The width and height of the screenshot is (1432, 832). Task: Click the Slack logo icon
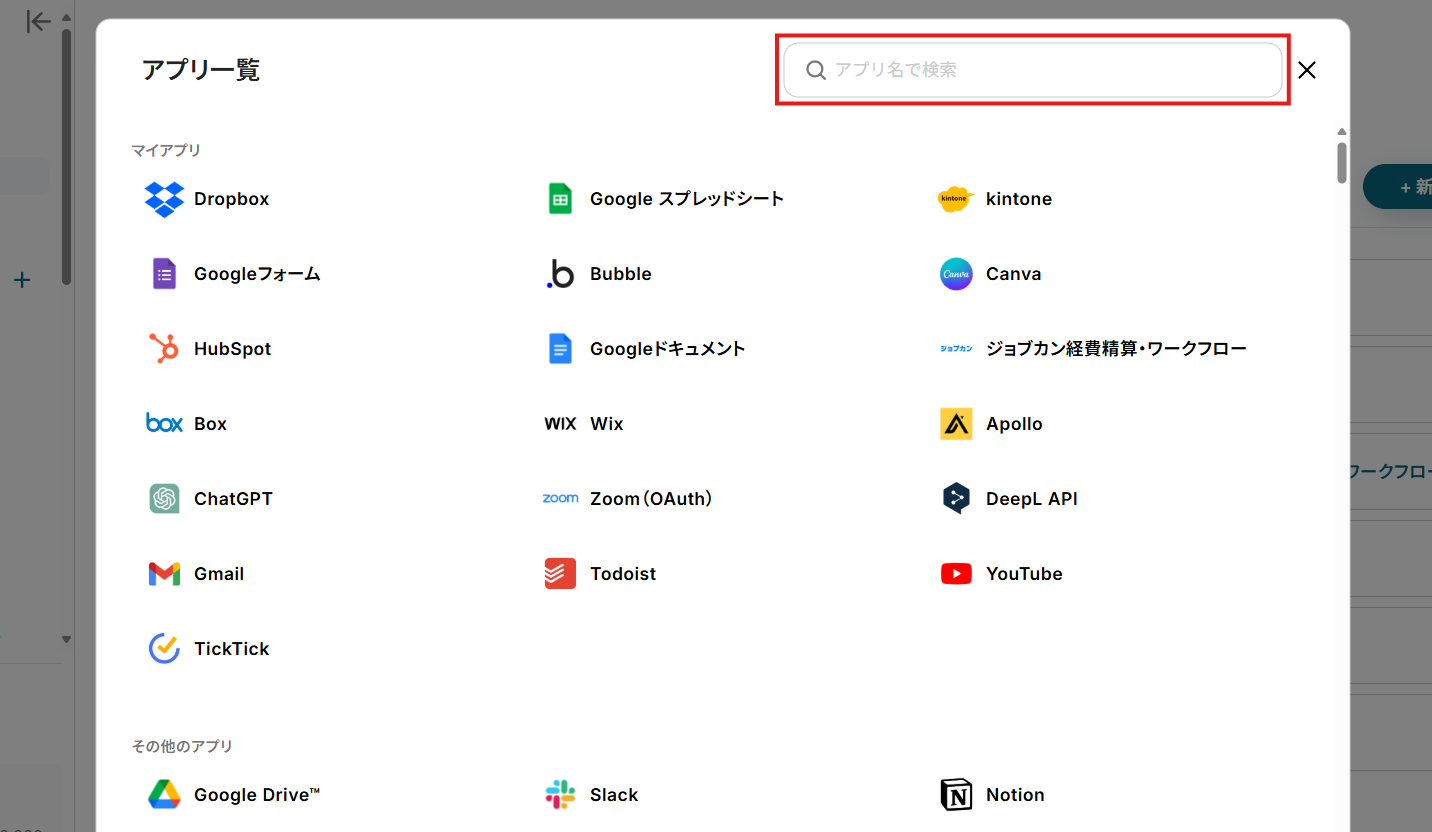coord(560,795)
